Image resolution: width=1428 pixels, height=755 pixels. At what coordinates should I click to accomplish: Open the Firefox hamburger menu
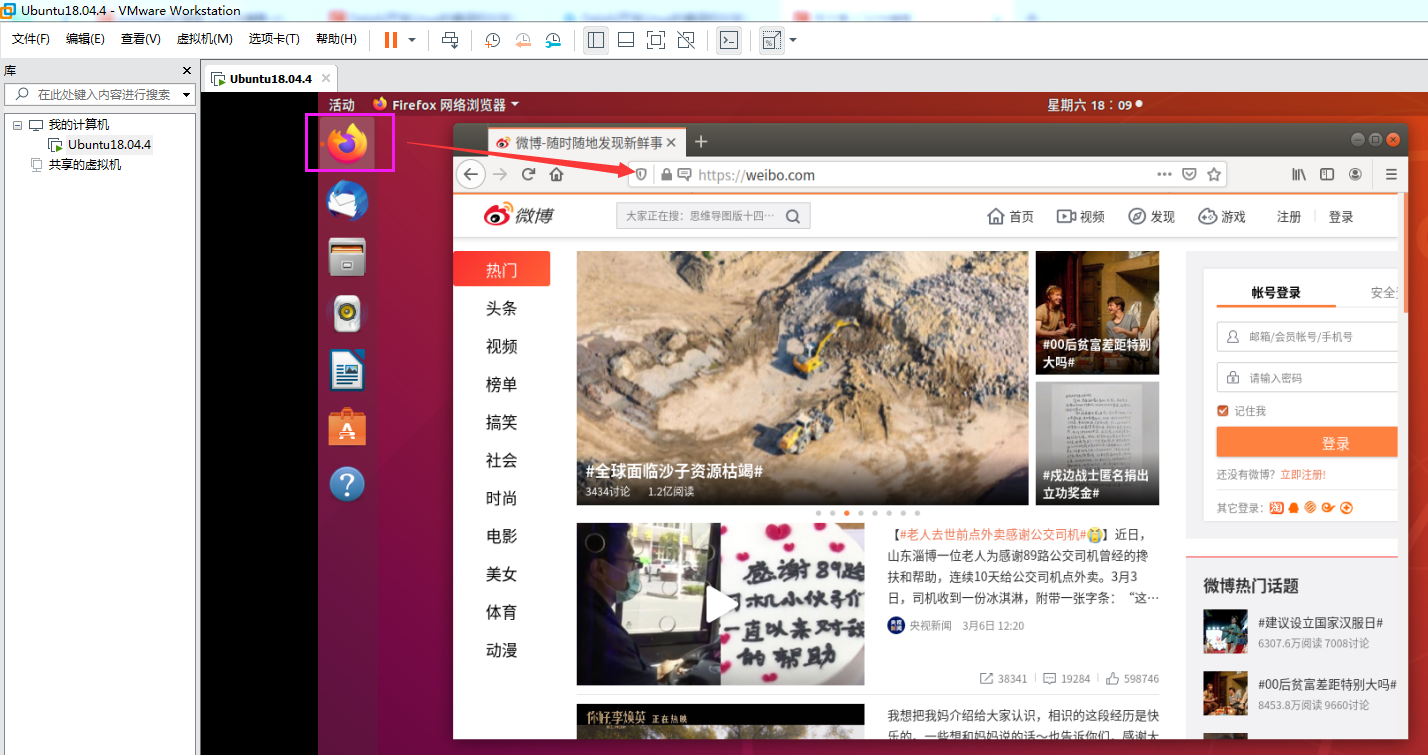(1391, 174)
